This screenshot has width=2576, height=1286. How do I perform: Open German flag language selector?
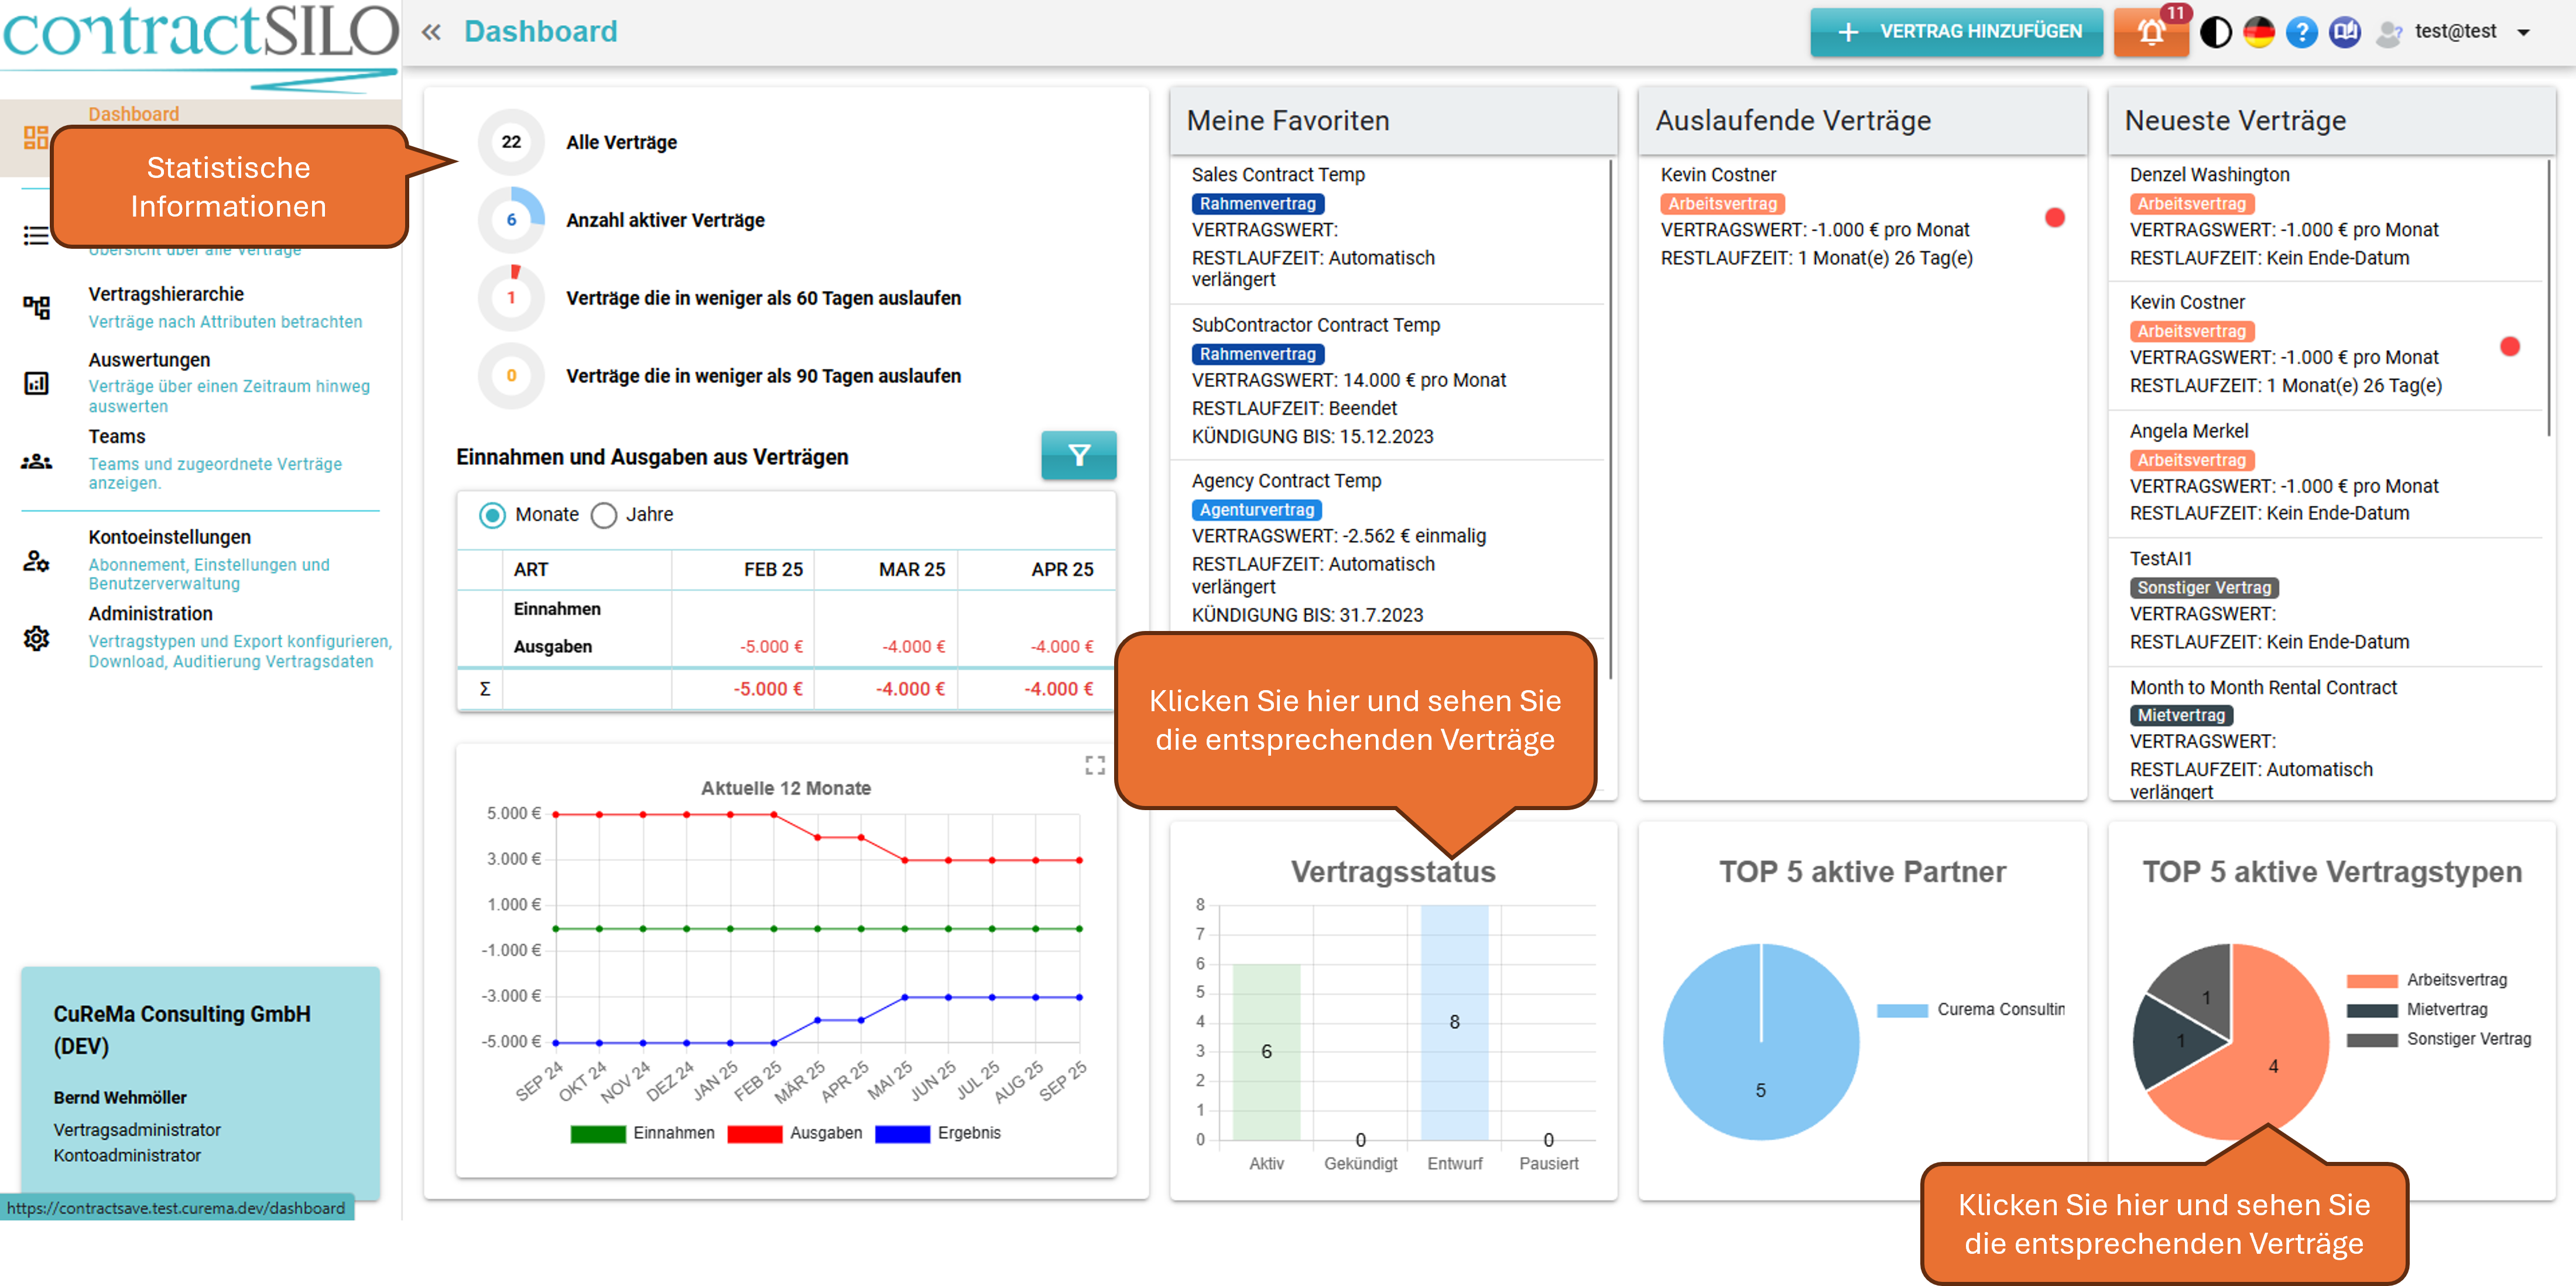point(2258,32)
